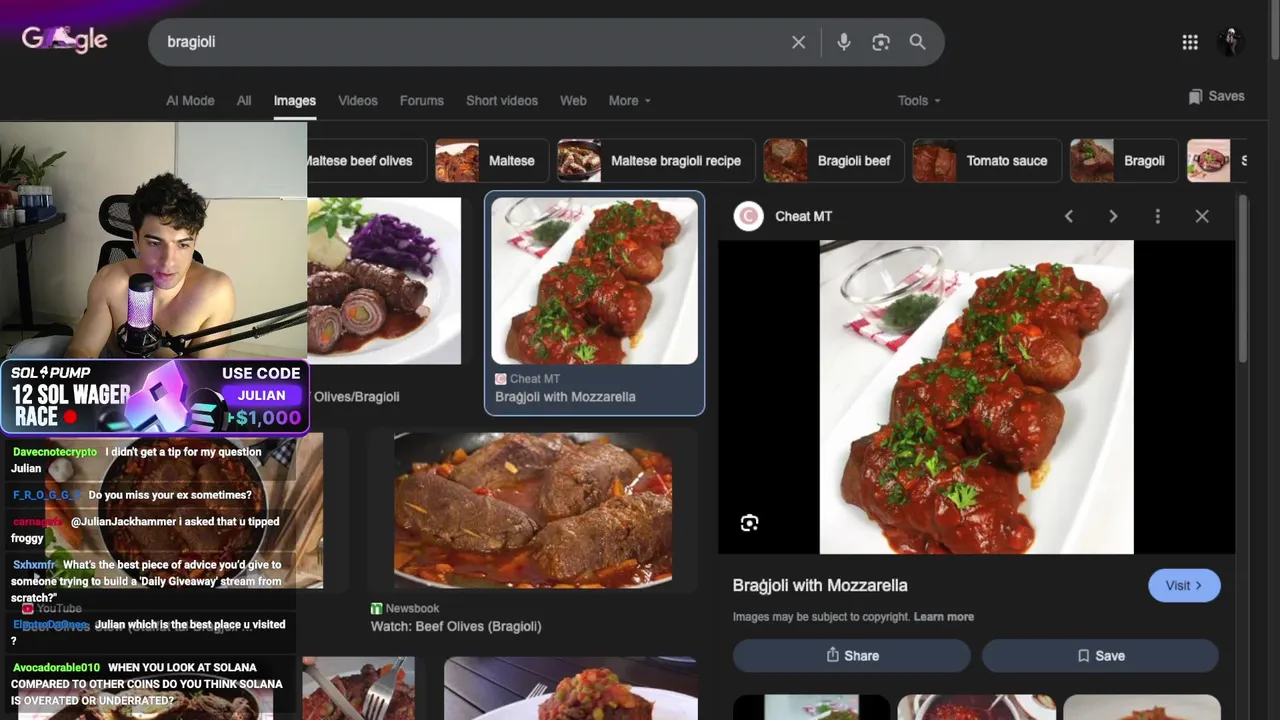The height and width of the screenshot is (720, 1280).
Task: Expand the Tools dropdown
Action: coord(919,100)
